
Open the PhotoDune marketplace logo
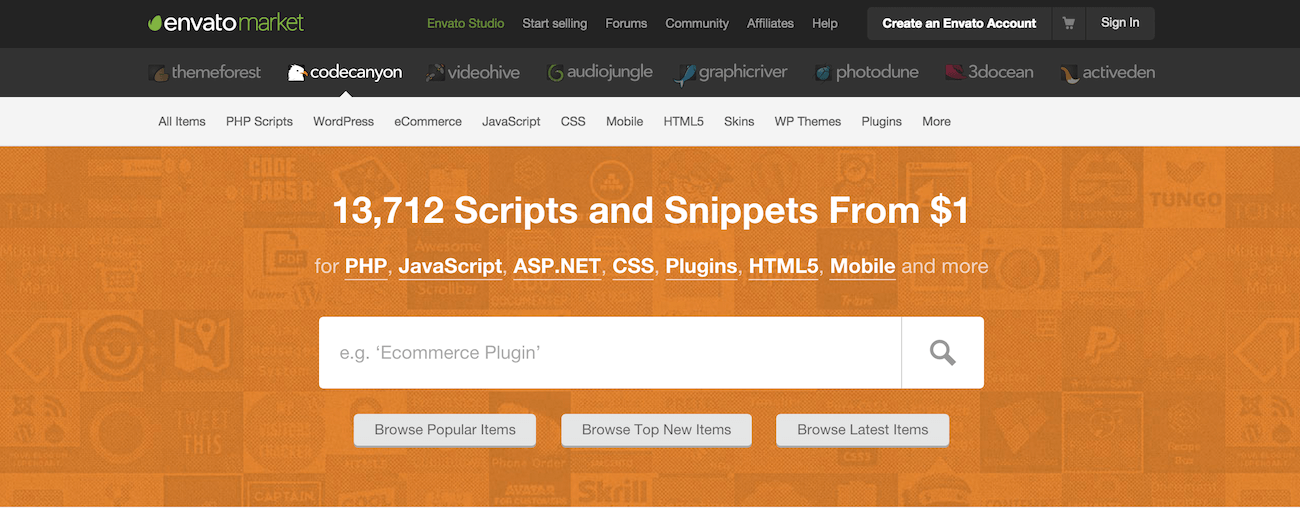click(x=866, y=72)
